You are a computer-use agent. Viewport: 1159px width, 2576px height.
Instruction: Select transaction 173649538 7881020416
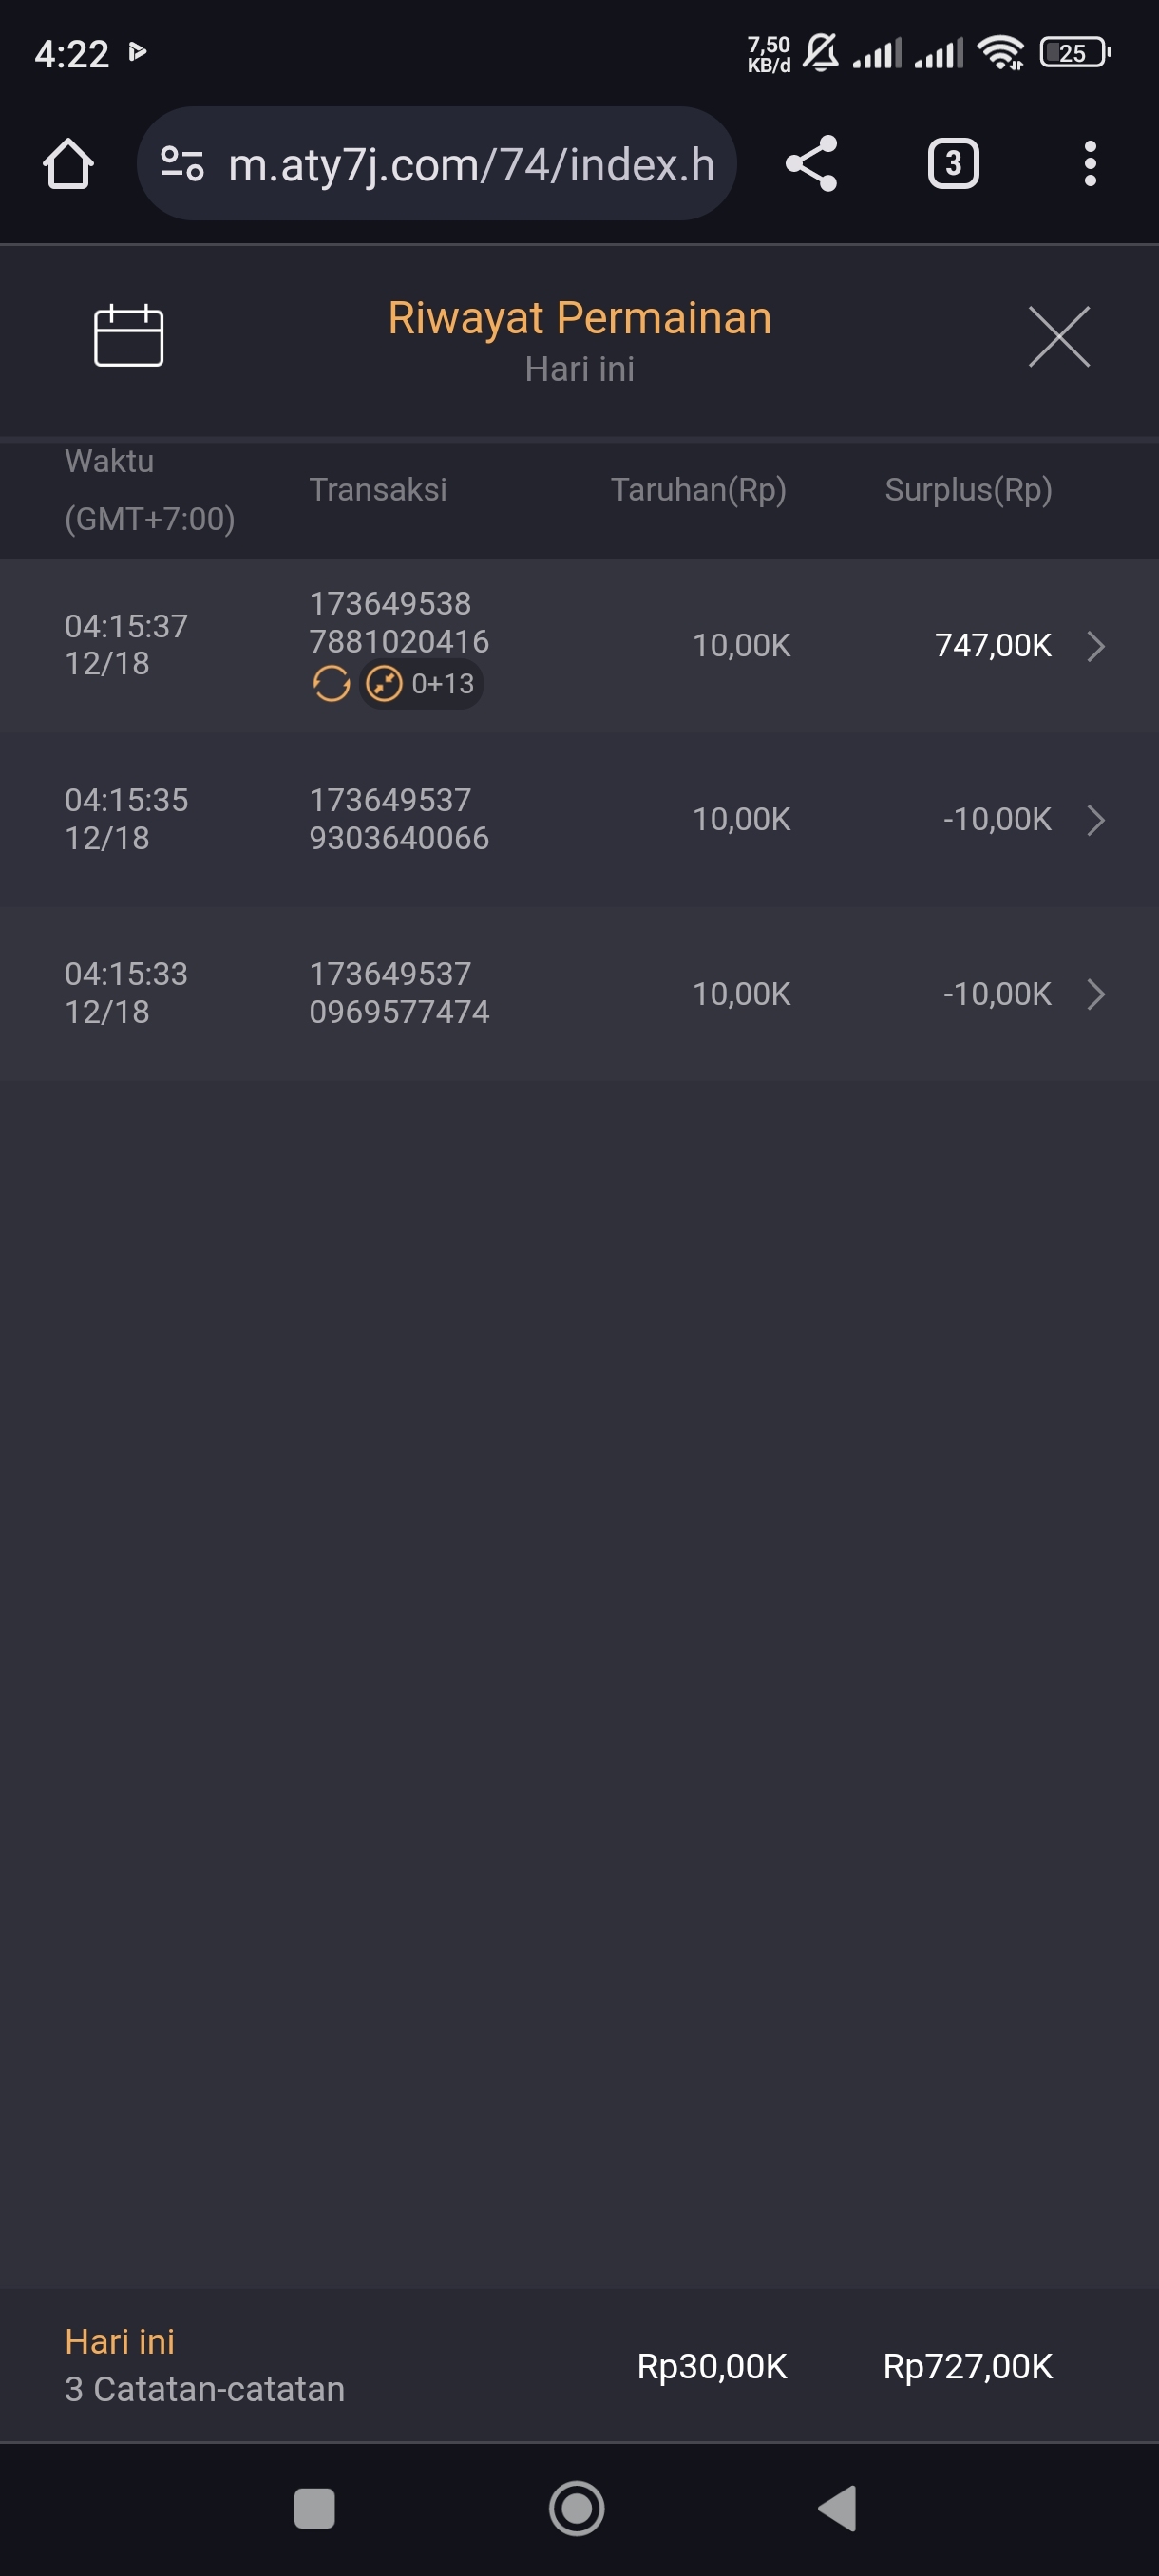point(398,622)
